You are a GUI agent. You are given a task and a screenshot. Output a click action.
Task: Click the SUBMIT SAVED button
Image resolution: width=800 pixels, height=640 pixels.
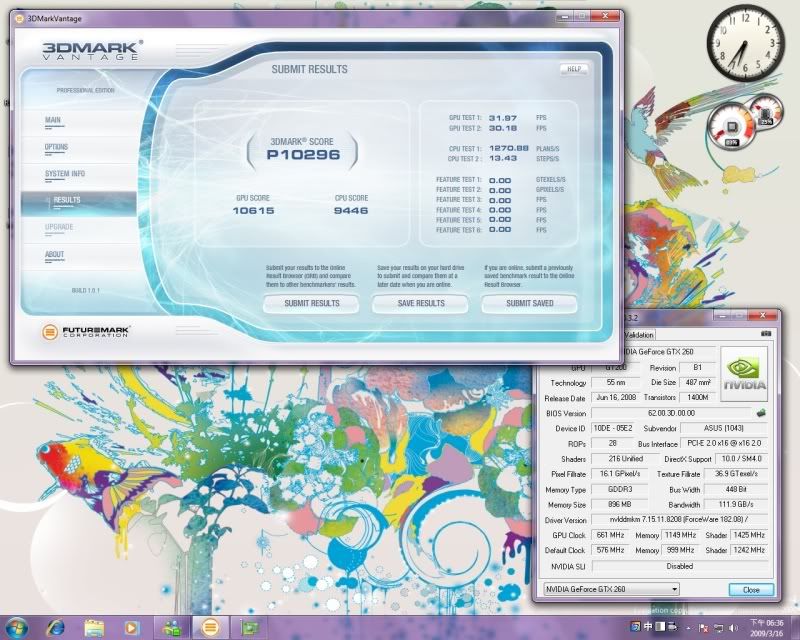529,304
